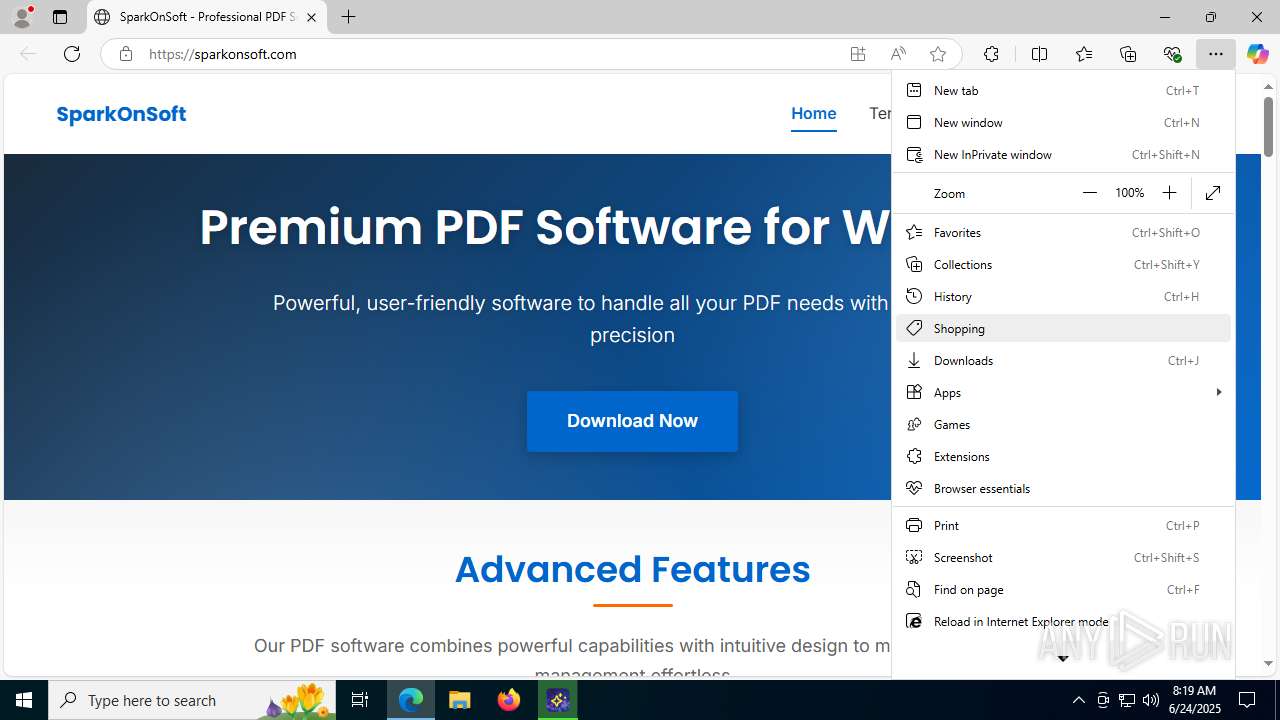The width and height of the screenshot is (1280, 720).
Task: Open File Explorer from taskbar
Action: point(460,700)
